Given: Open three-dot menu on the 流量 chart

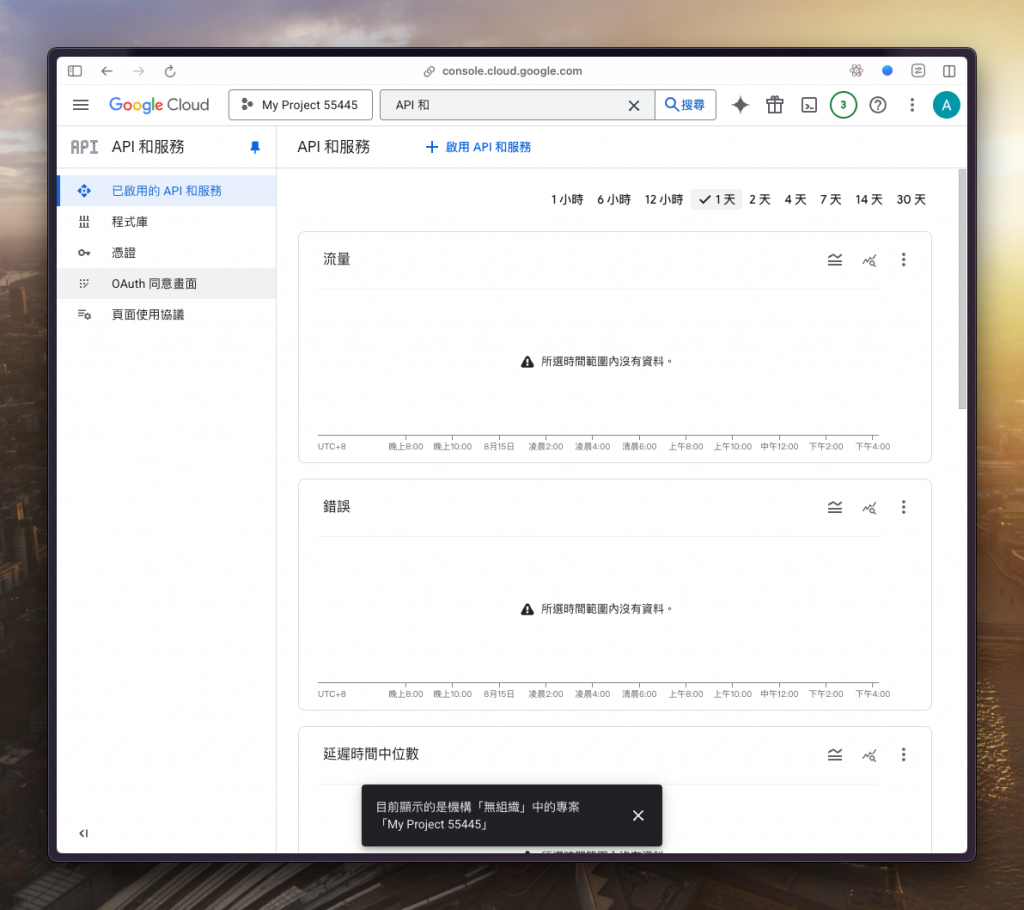Looking at the screenshot, I should [904, 260].
